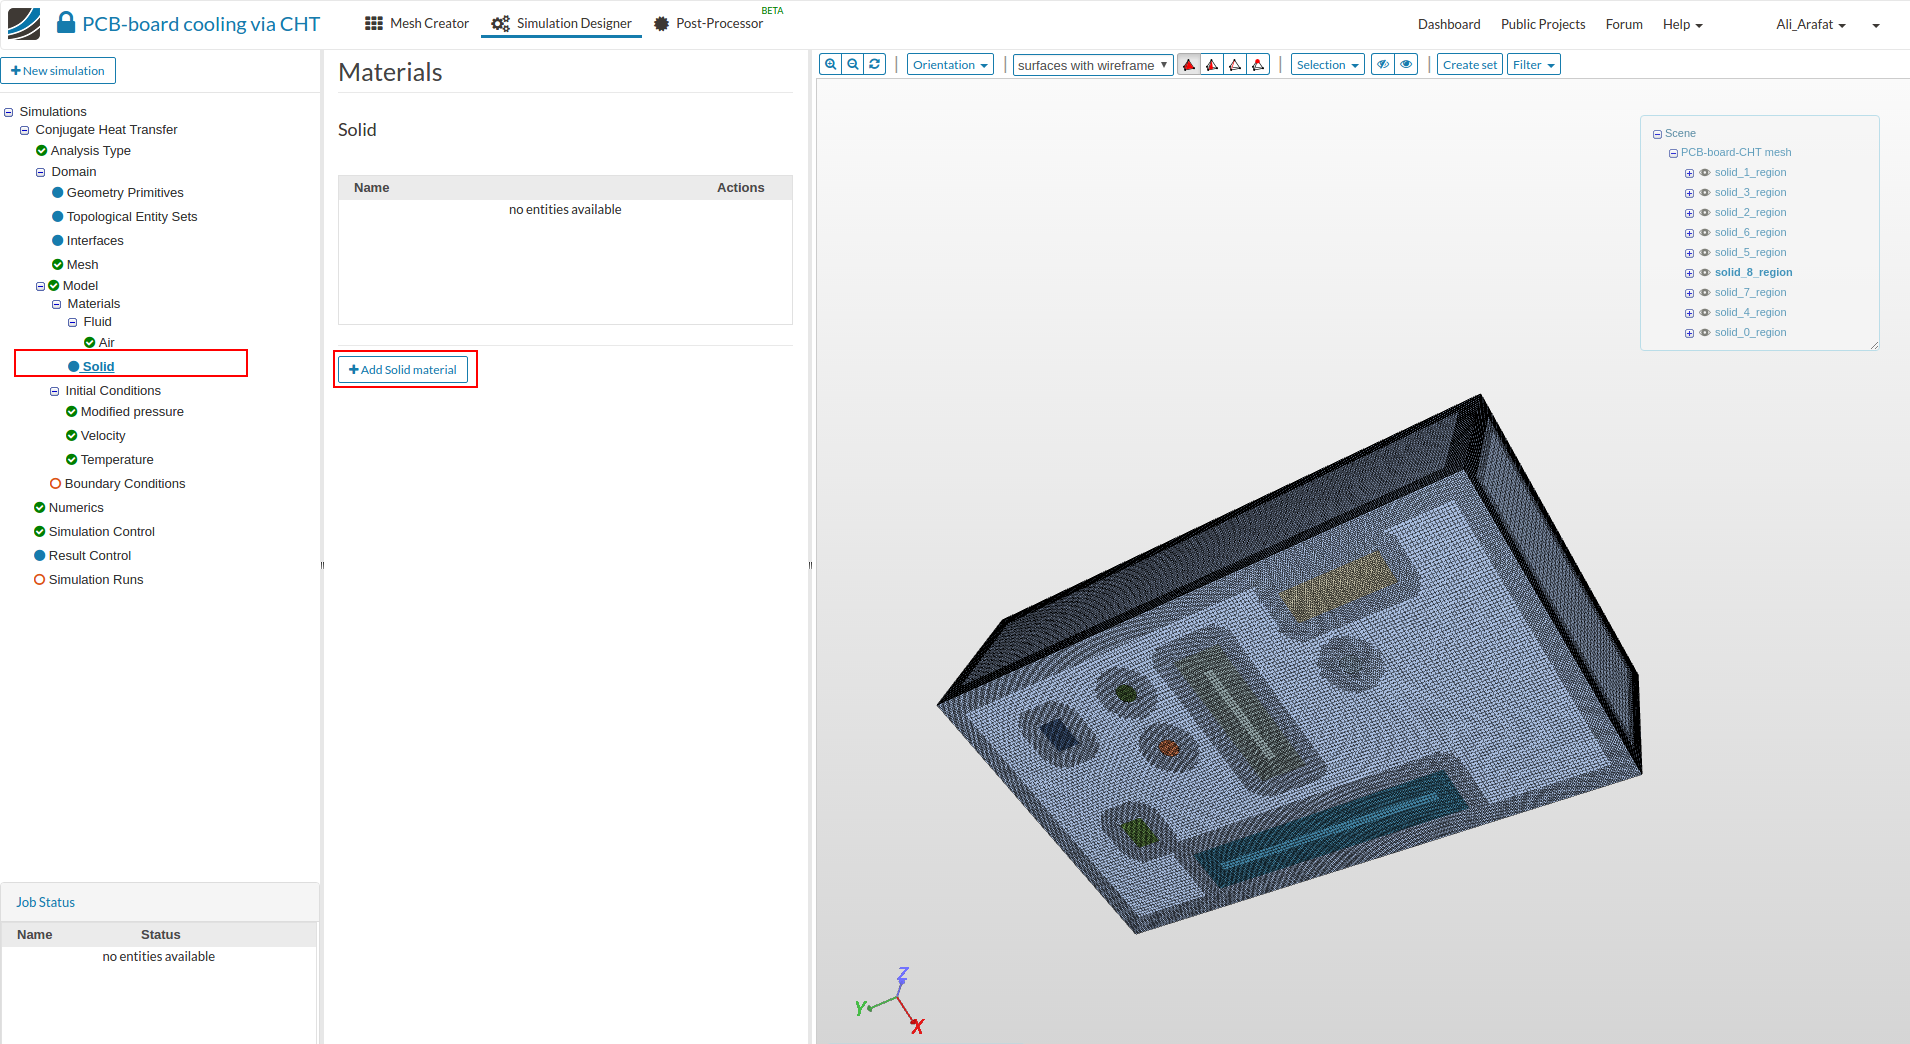Open the Filter dropdown
The image size is (1910, 1044).
click(1533, 65)
